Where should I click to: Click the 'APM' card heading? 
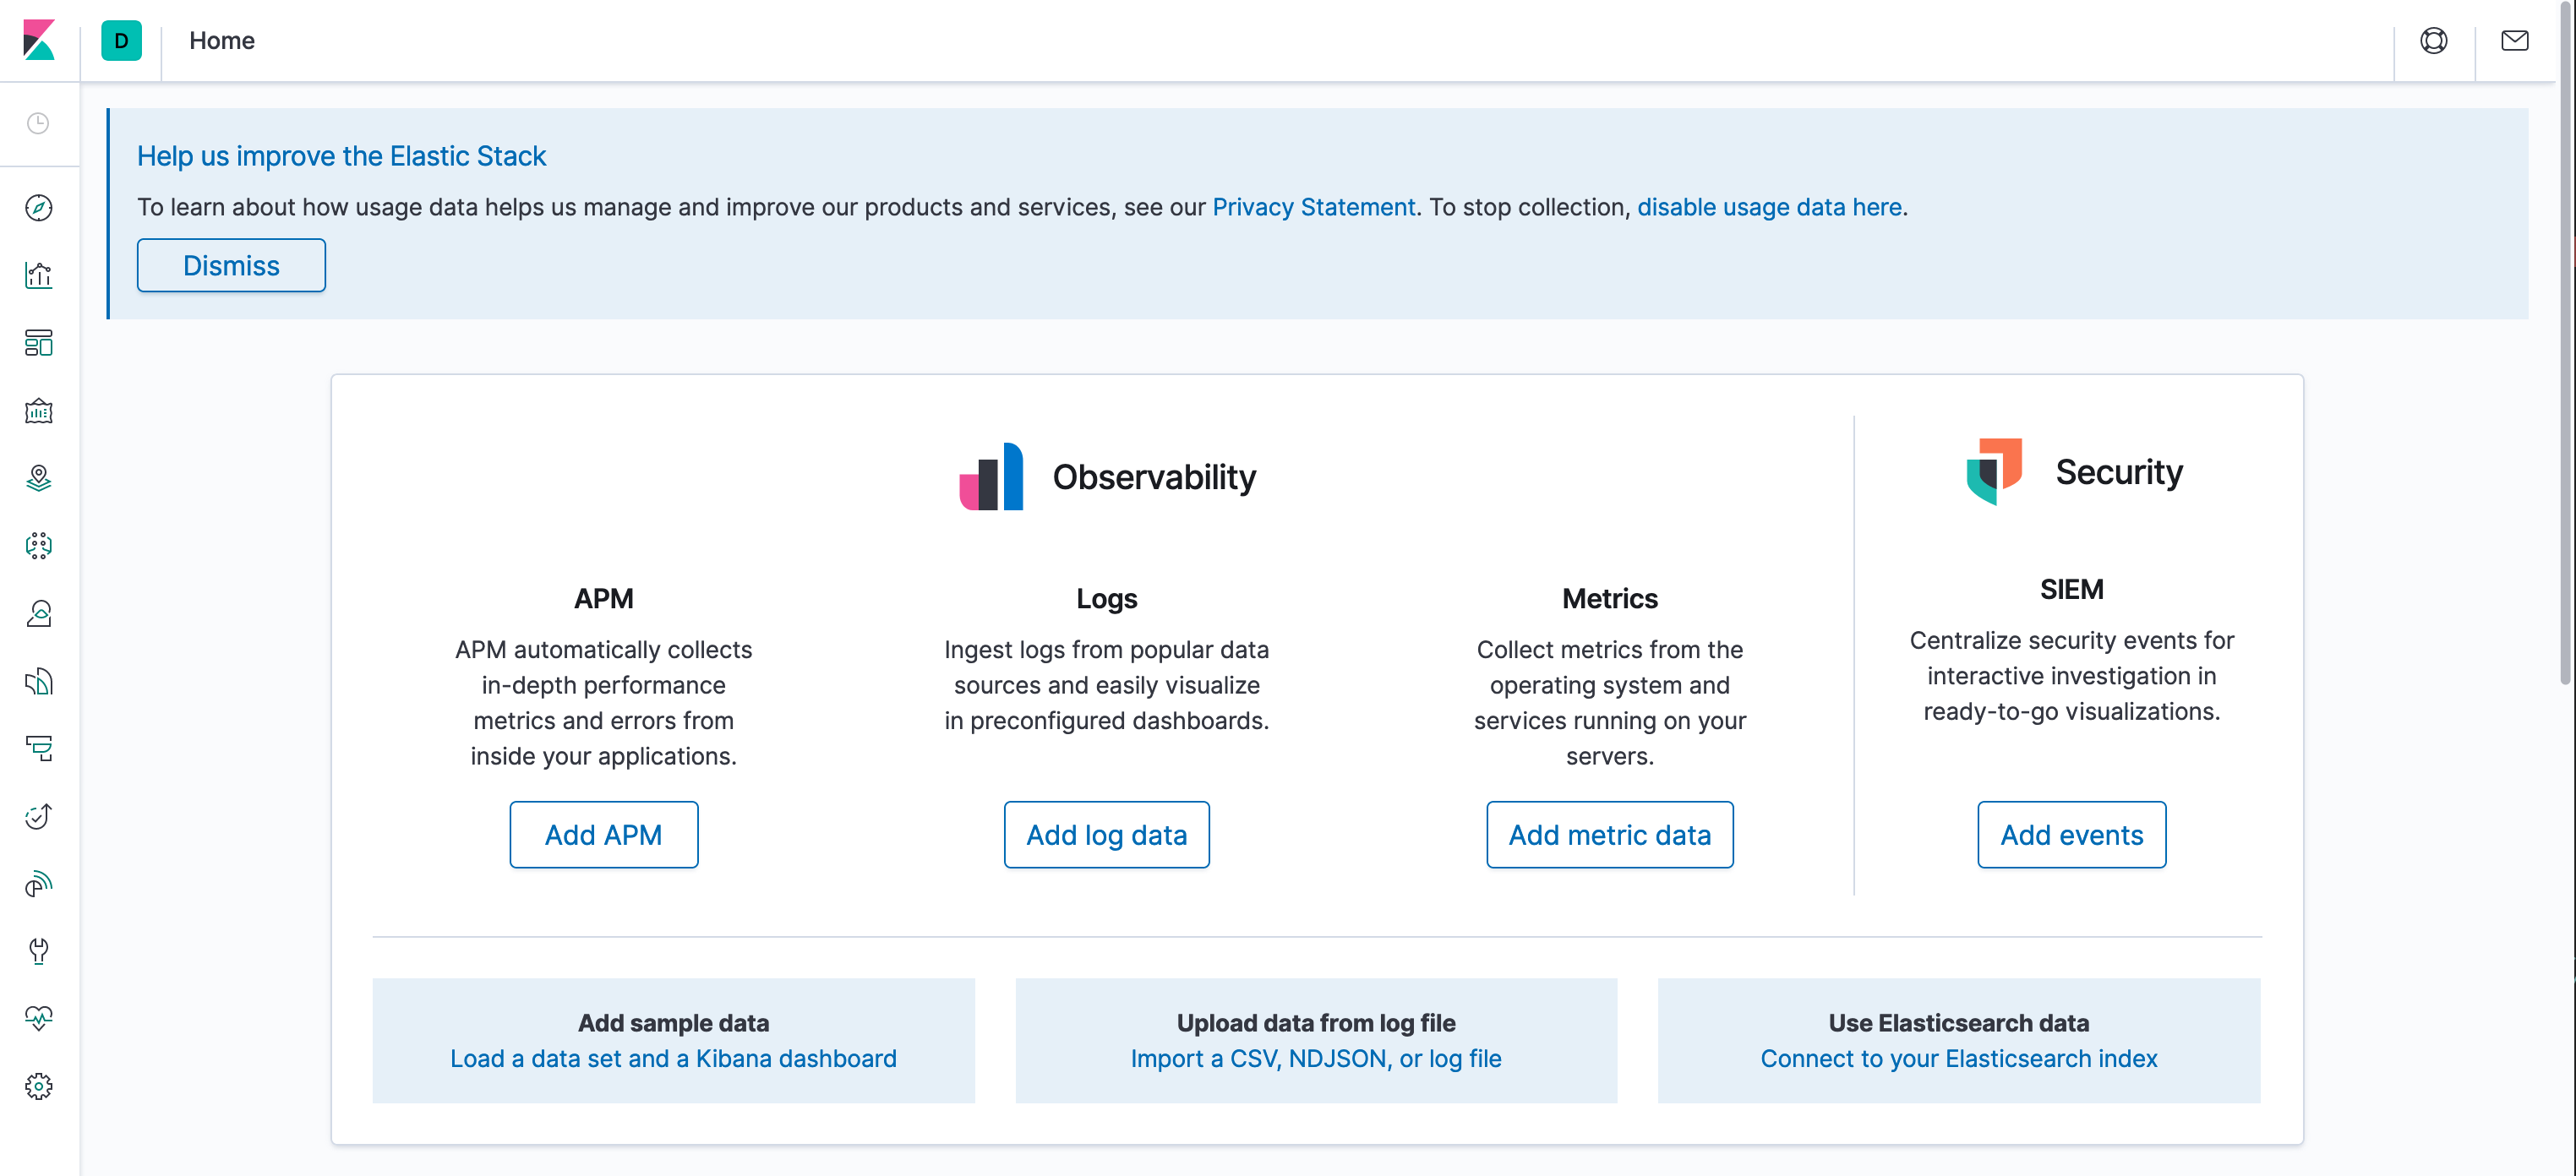click(x=603, y=598)
